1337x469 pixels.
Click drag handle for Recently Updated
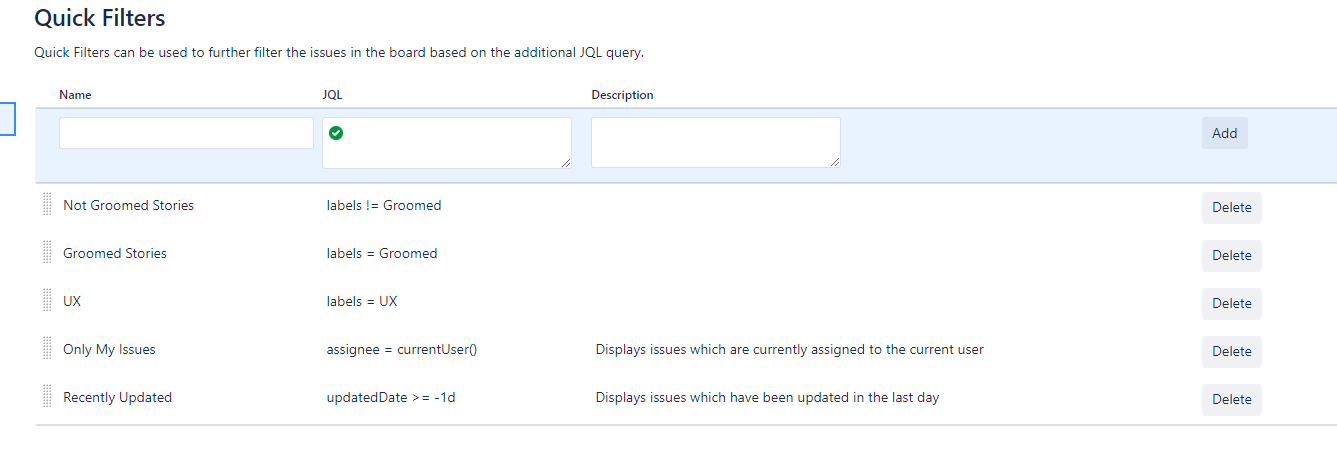click(x=47, y=397)
